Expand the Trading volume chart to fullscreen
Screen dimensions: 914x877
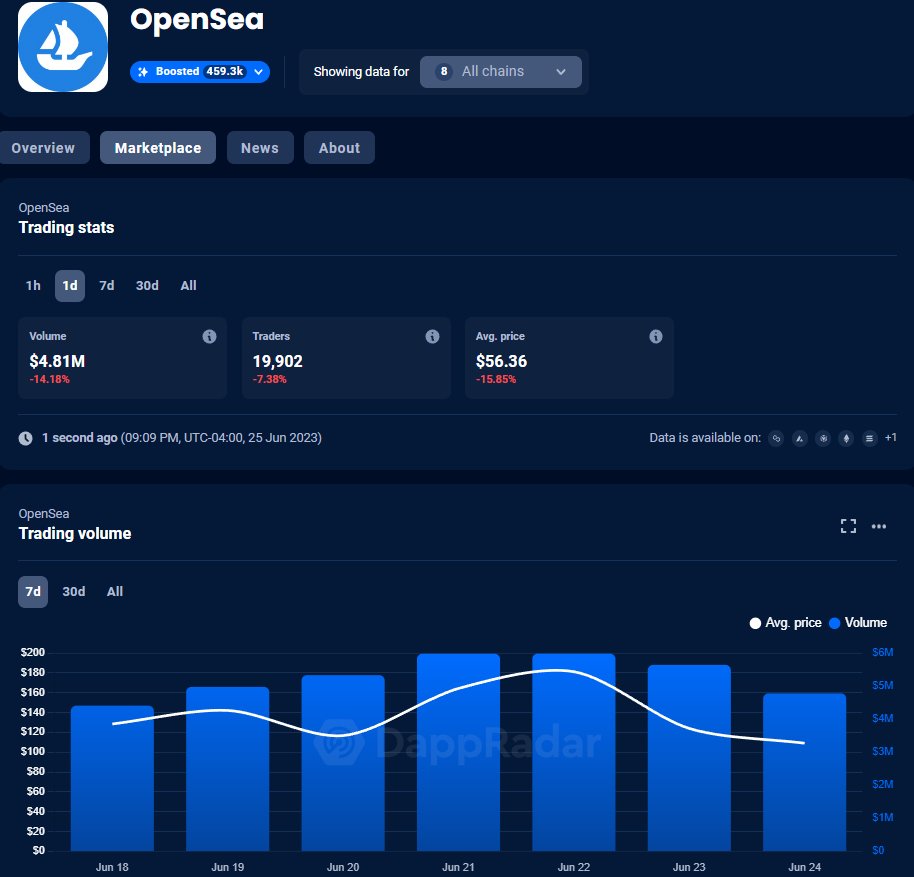pyautogui.click(x=849, y=526)
